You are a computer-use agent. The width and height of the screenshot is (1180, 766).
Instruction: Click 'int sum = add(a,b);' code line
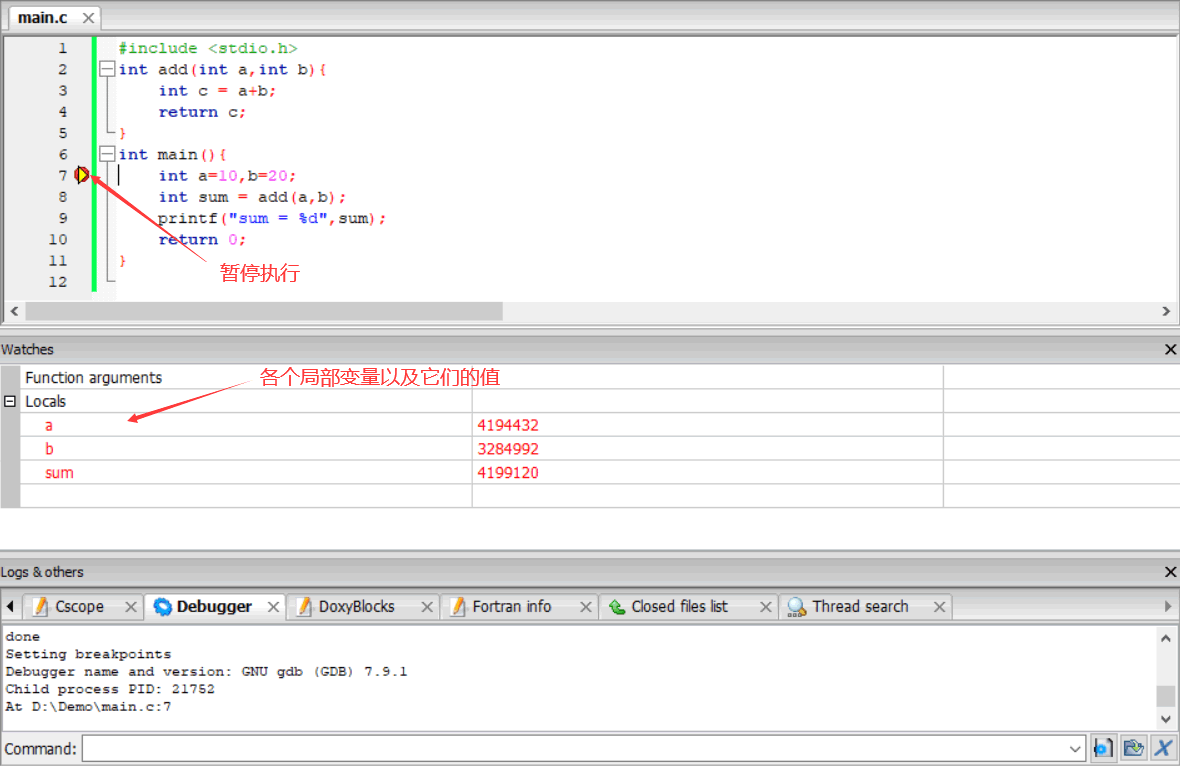252,197
